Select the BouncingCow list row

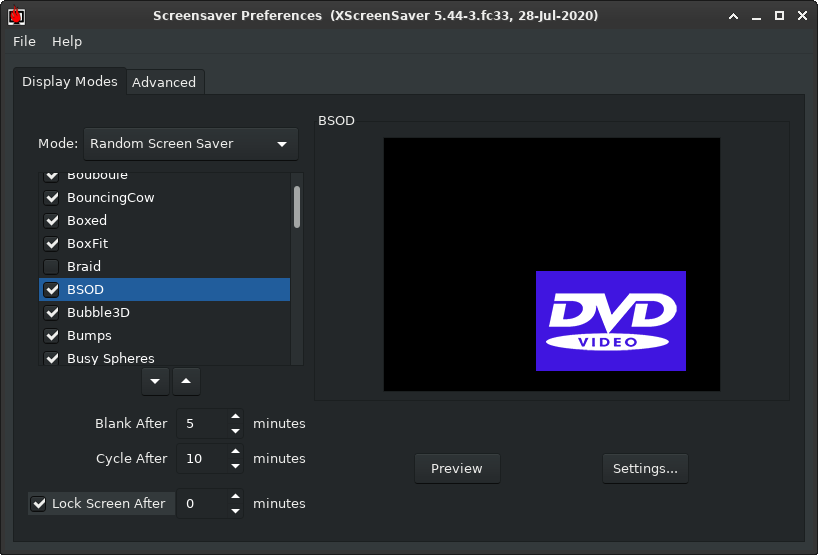pyautogui.click(x=164, y=198)
